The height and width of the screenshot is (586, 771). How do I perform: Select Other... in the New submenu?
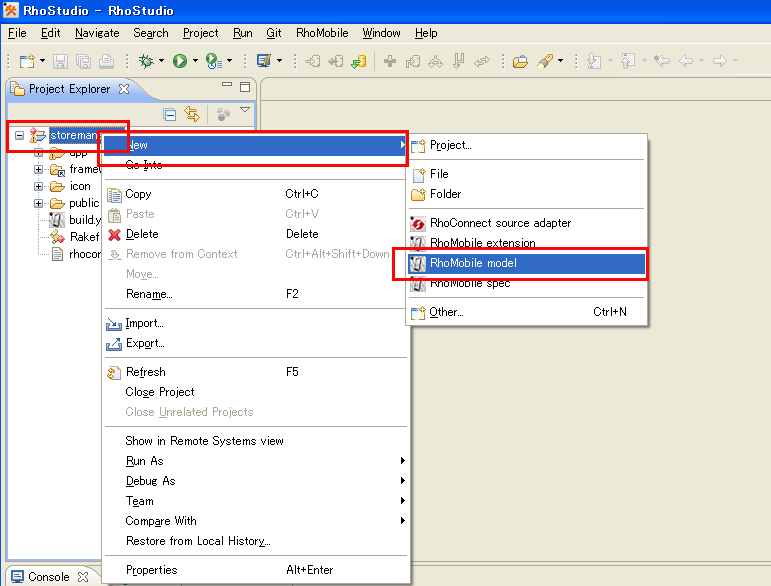pyautogui.click(x=526, y=312)
